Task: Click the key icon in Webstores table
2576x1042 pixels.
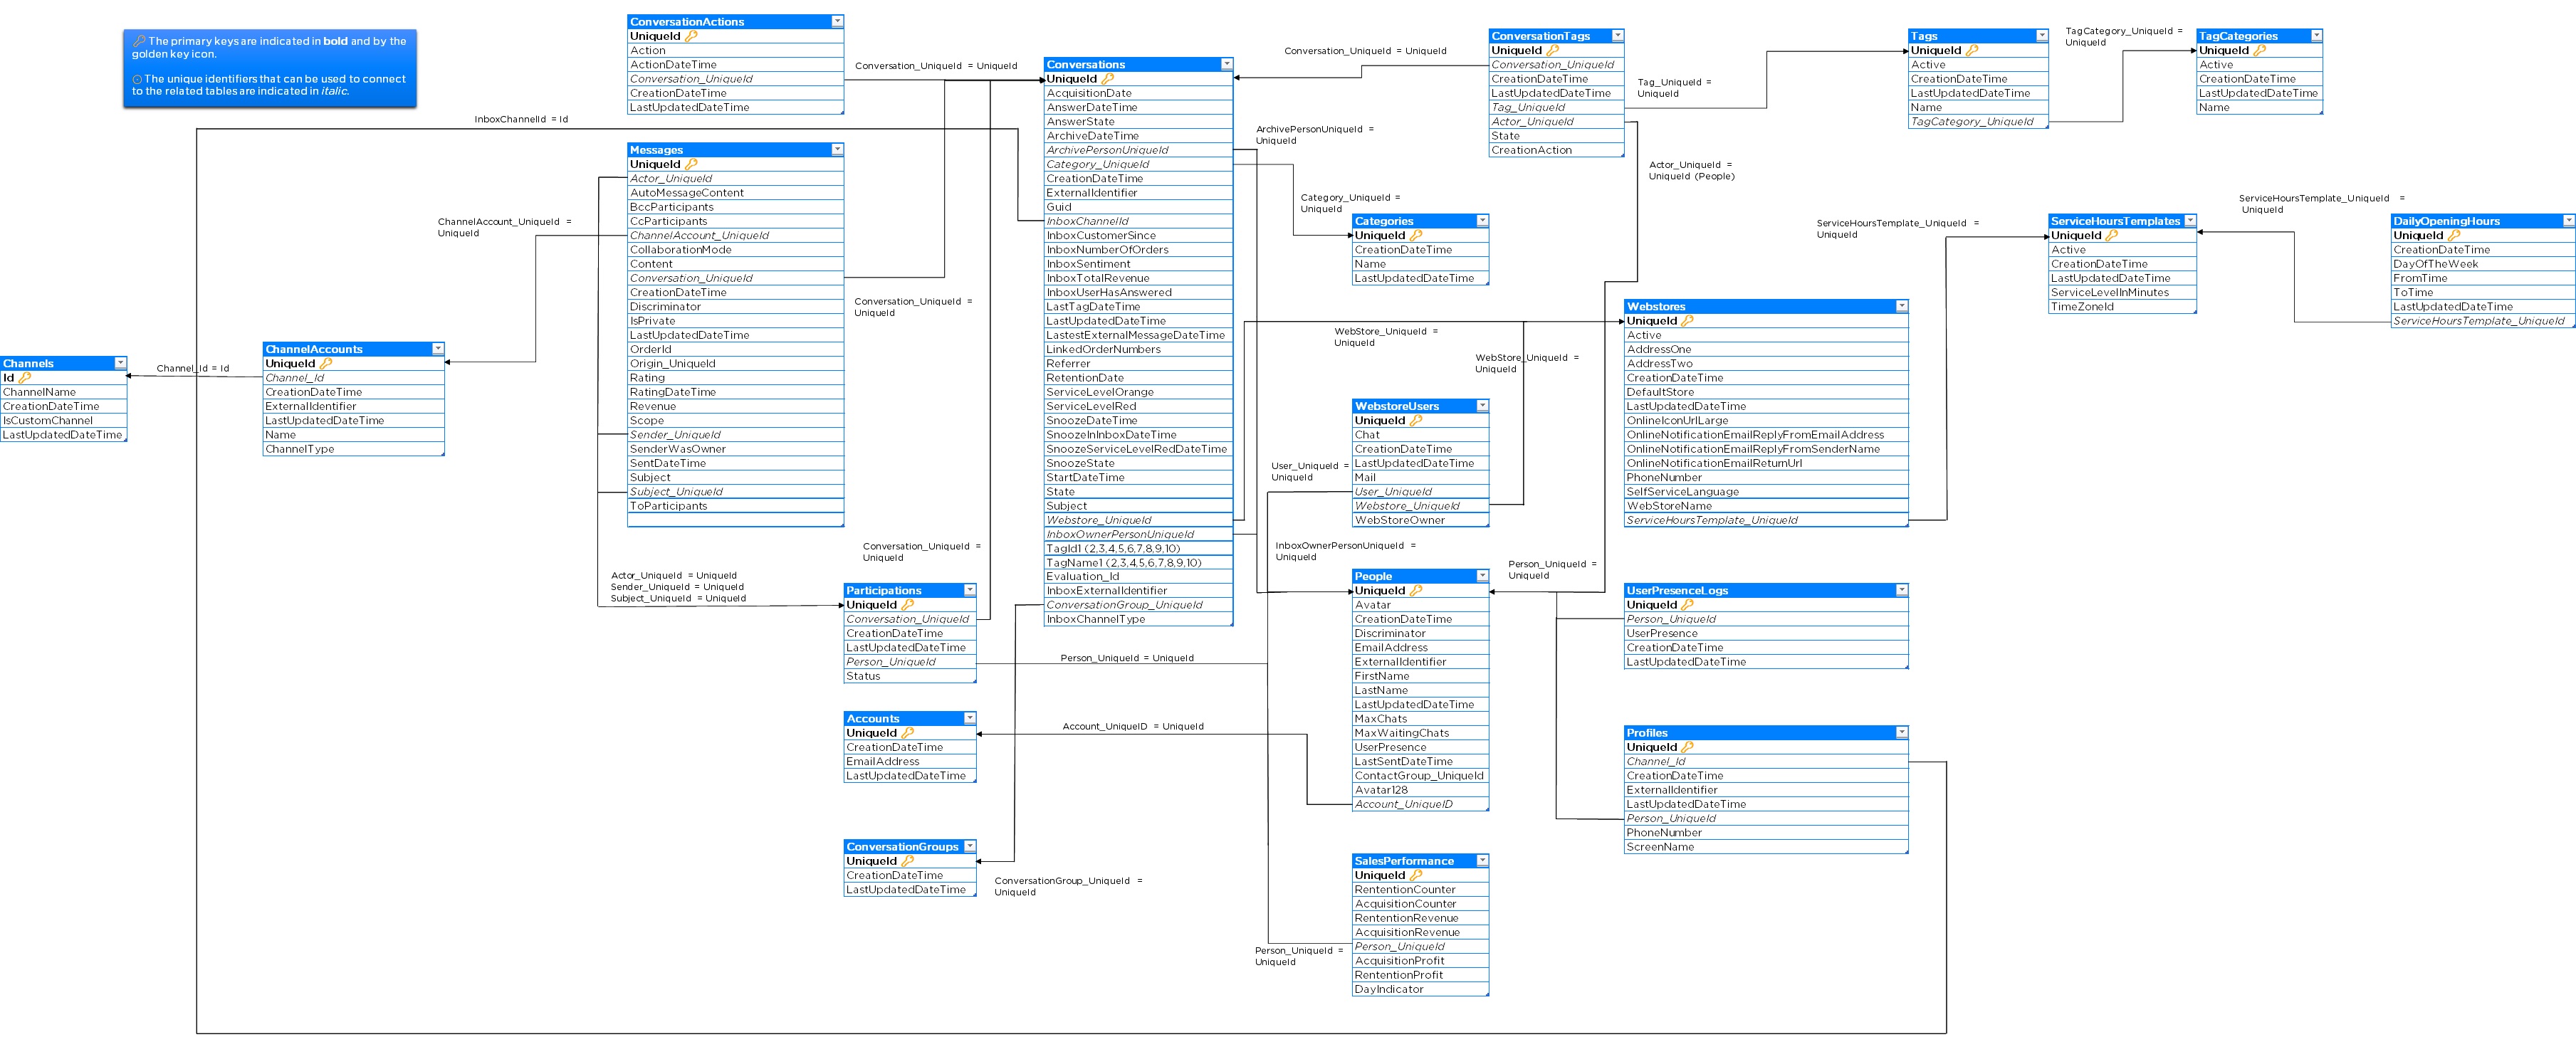Action: coord(1687,321)
